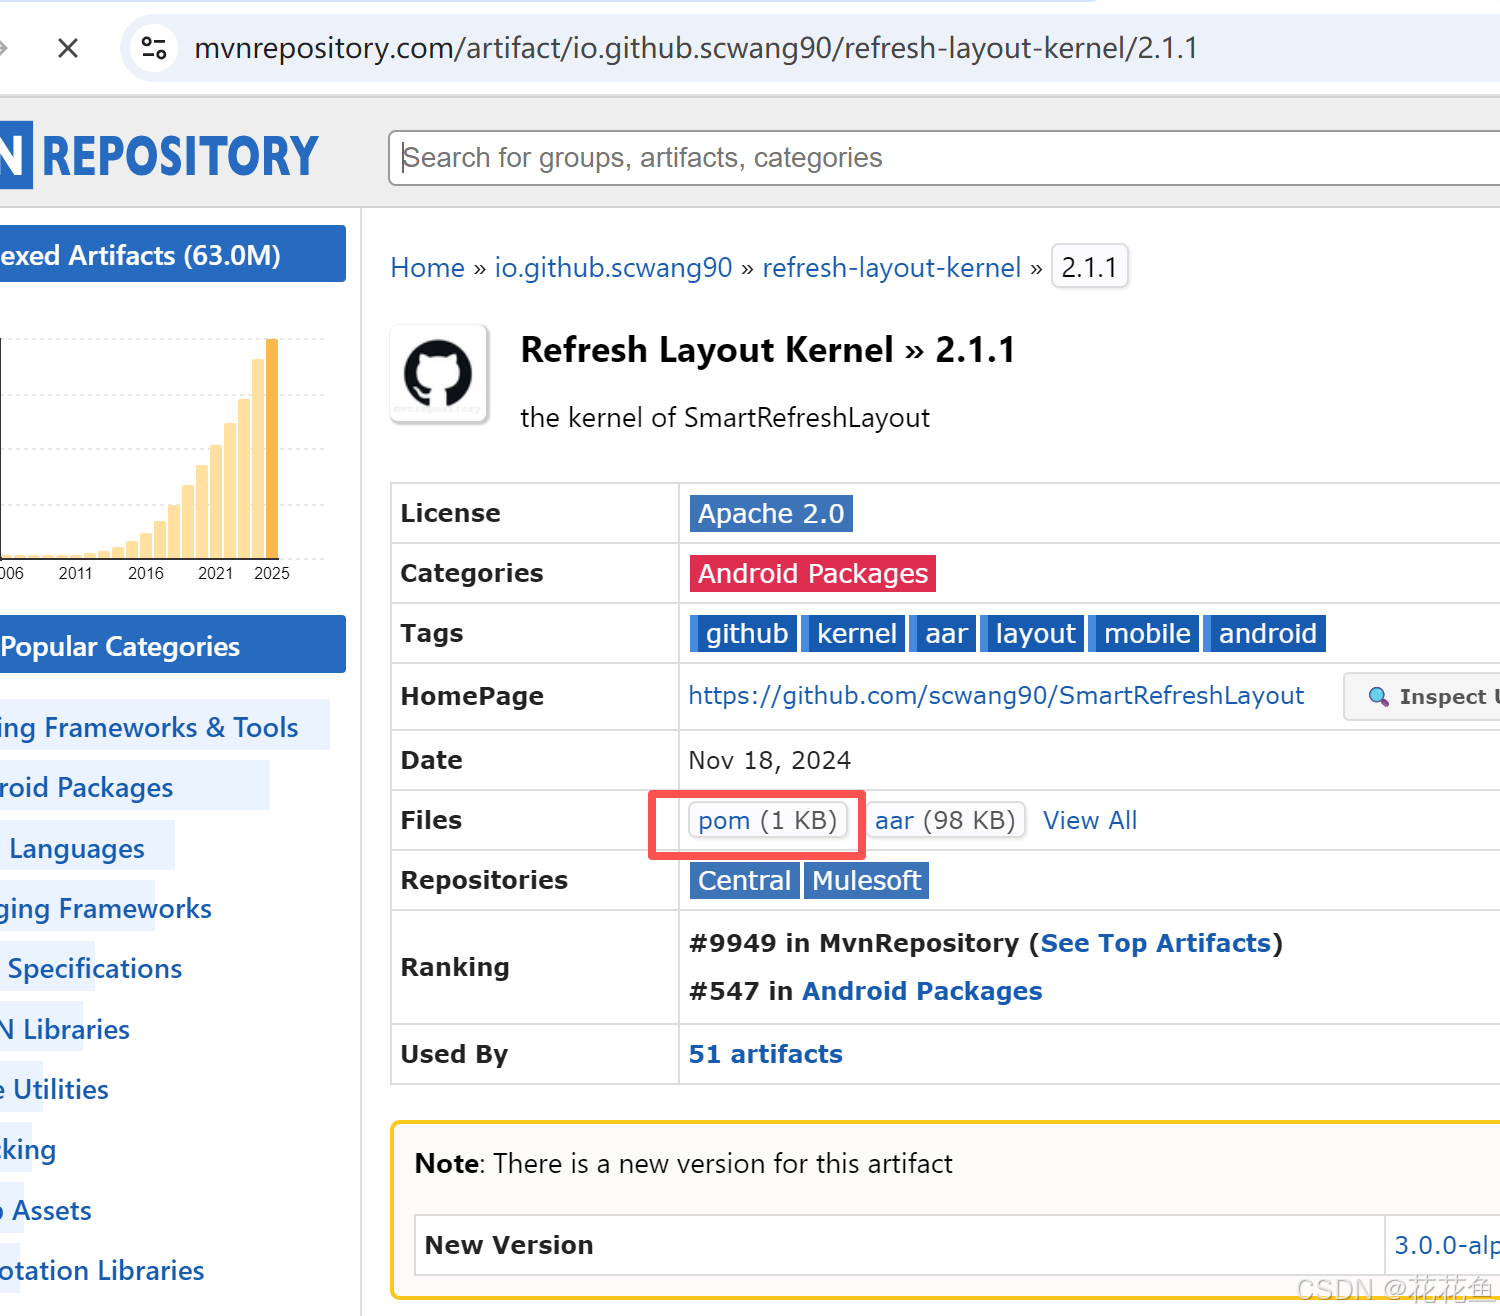
Task: Click the browser address bar URL
Action: point(696,48)
